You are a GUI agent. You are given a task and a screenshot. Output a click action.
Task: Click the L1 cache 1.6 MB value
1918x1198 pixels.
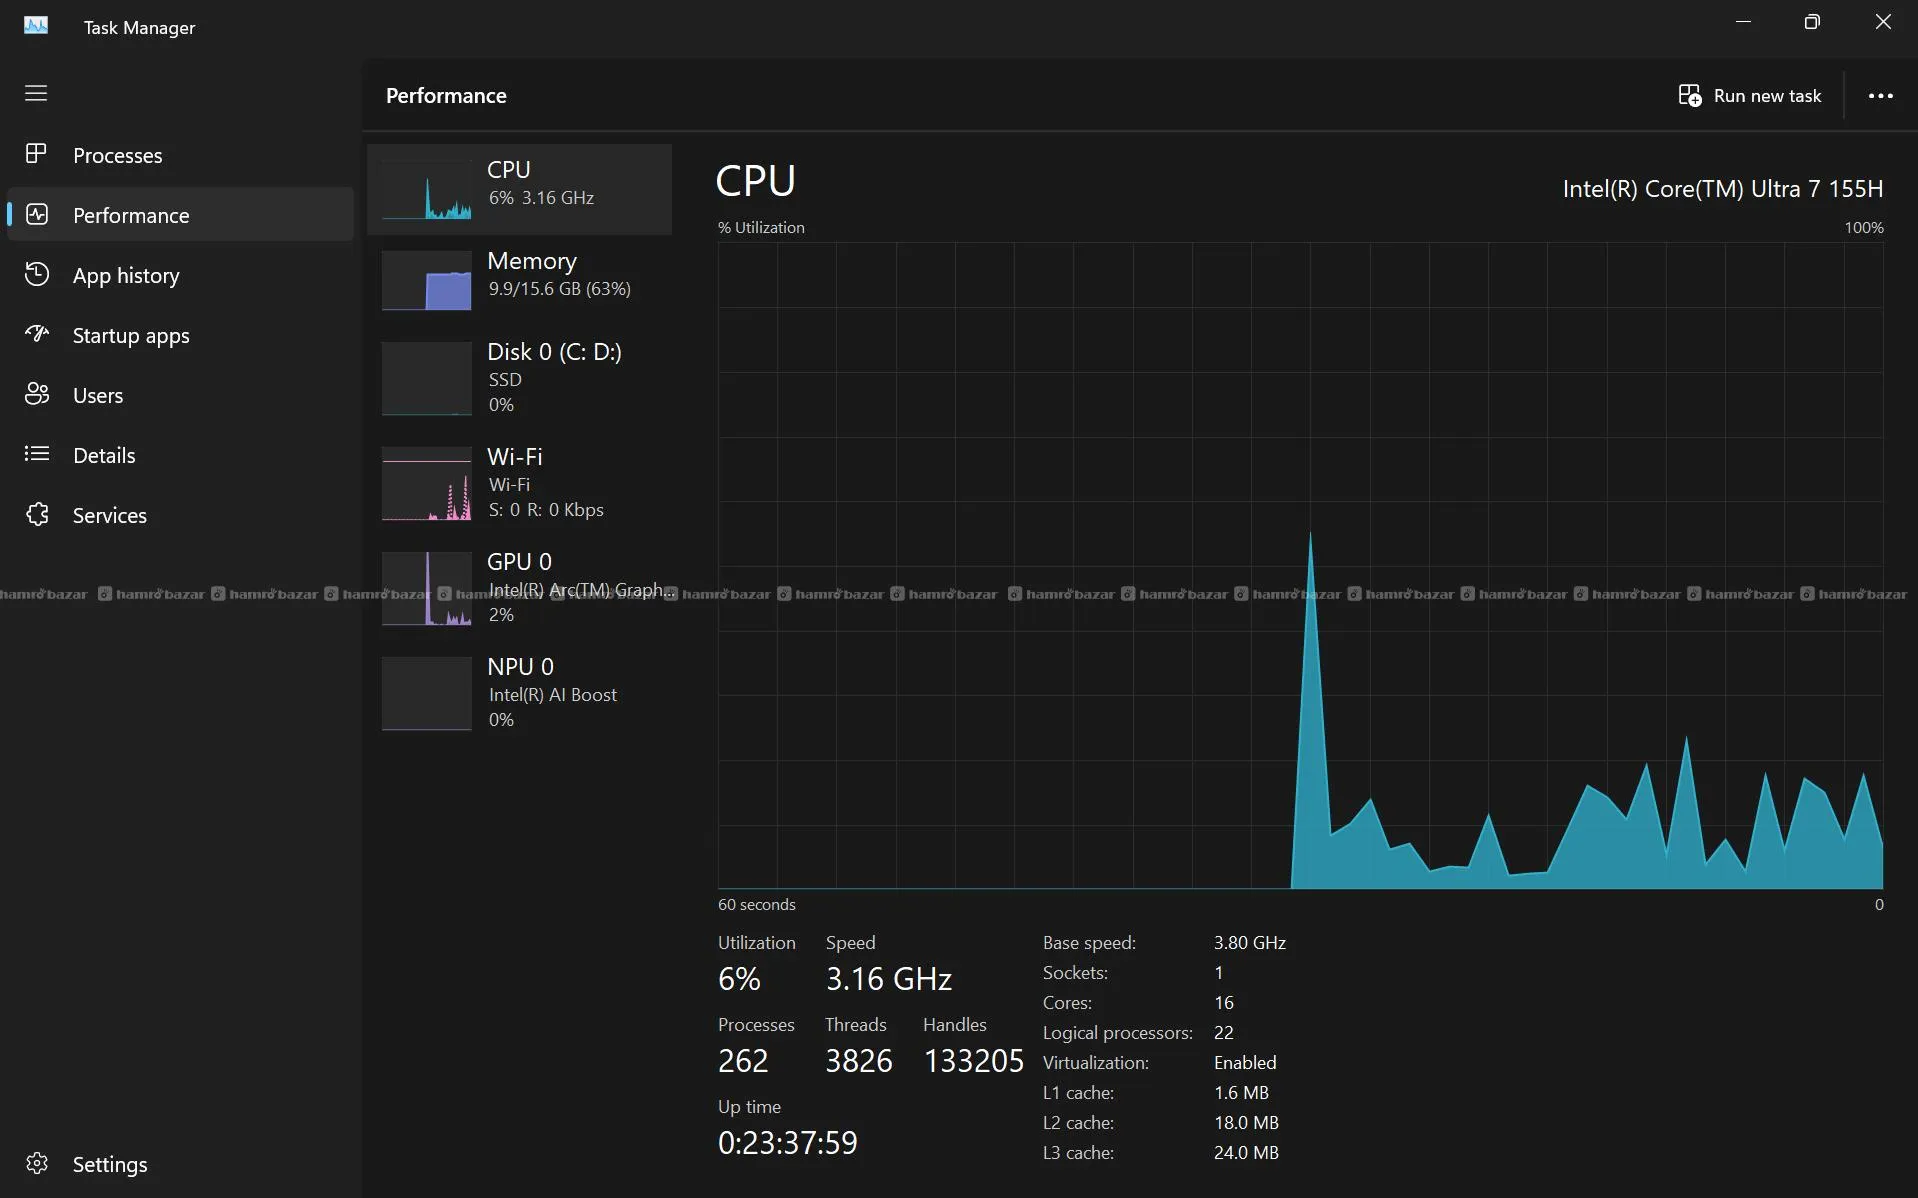[x=1241, y=1093]
